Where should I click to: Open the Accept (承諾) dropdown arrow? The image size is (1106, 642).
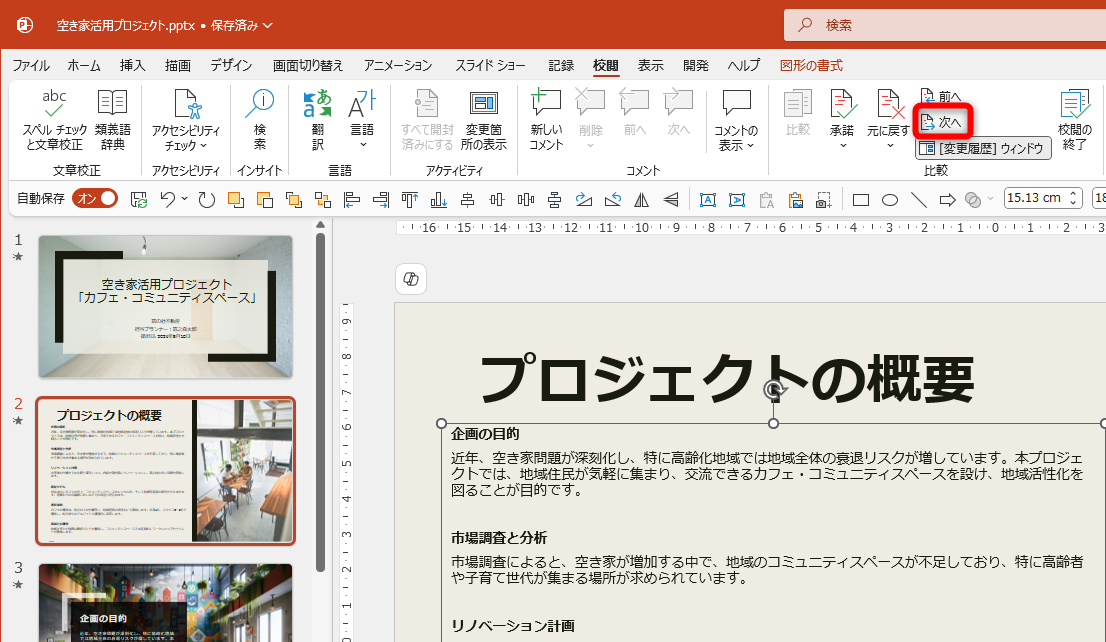click(842, 146)
